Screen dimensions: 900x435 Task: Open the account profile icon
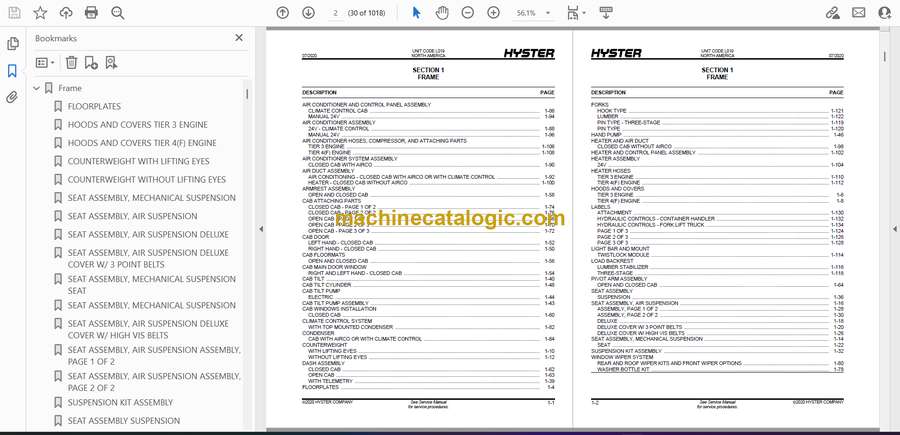(885, 13)
